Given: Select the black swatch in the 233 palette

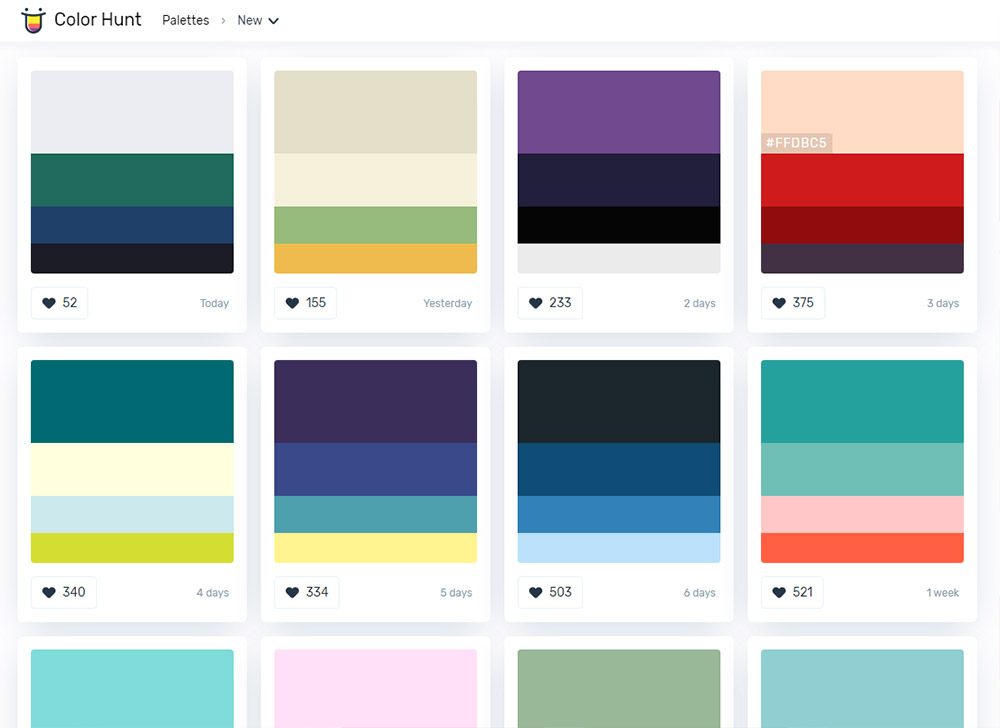Looking at the screenshot, I should click(619, 225).
